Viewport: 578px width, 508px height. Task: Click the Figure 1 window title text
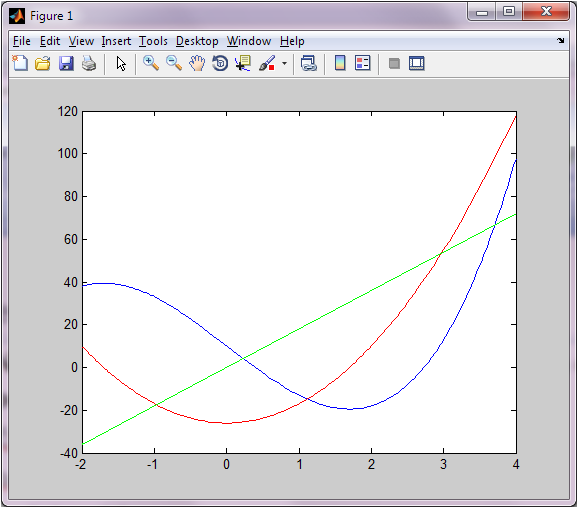tap(52, 16)
